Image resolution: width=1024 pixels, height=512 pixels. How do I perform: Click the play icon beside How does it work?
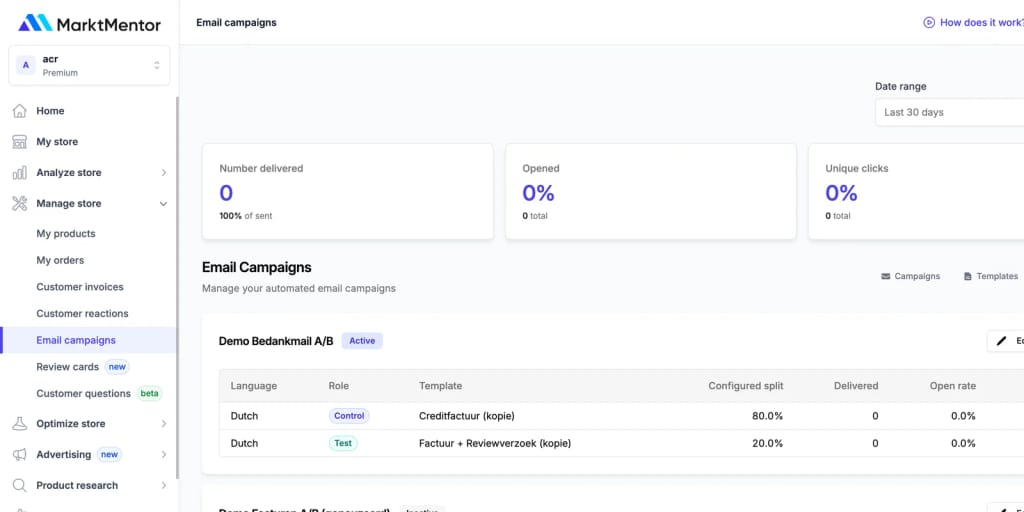929,22
